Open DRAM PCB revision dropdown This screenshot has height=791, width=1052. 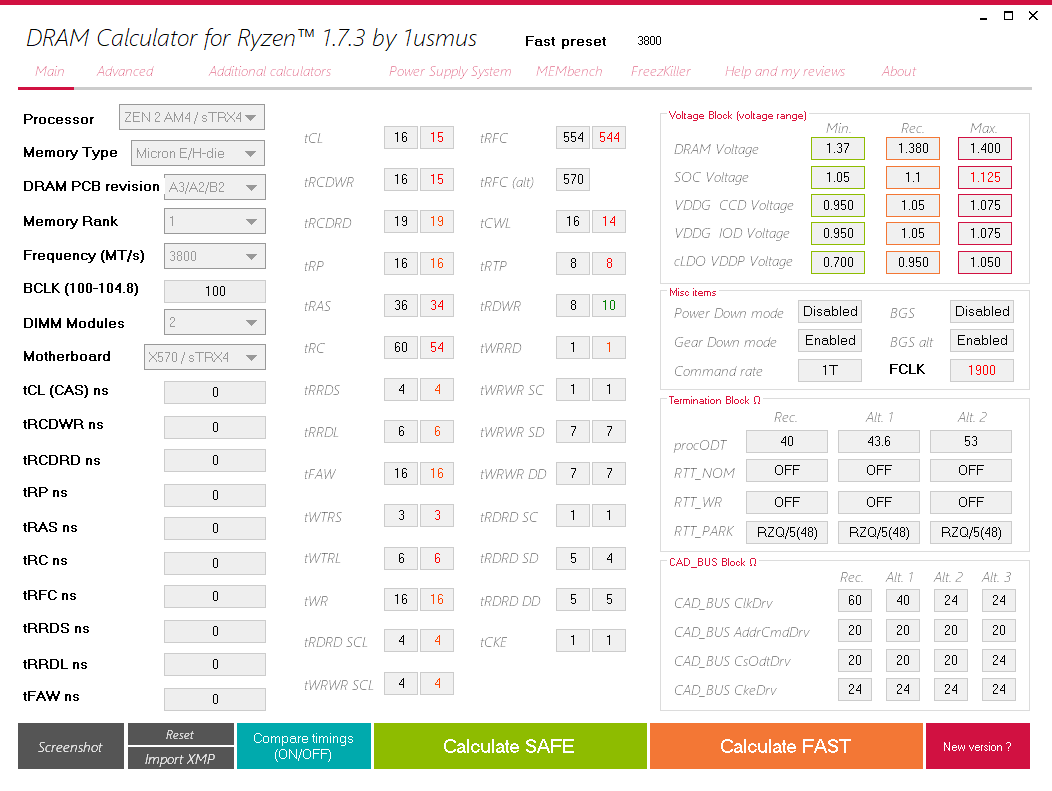215,187
